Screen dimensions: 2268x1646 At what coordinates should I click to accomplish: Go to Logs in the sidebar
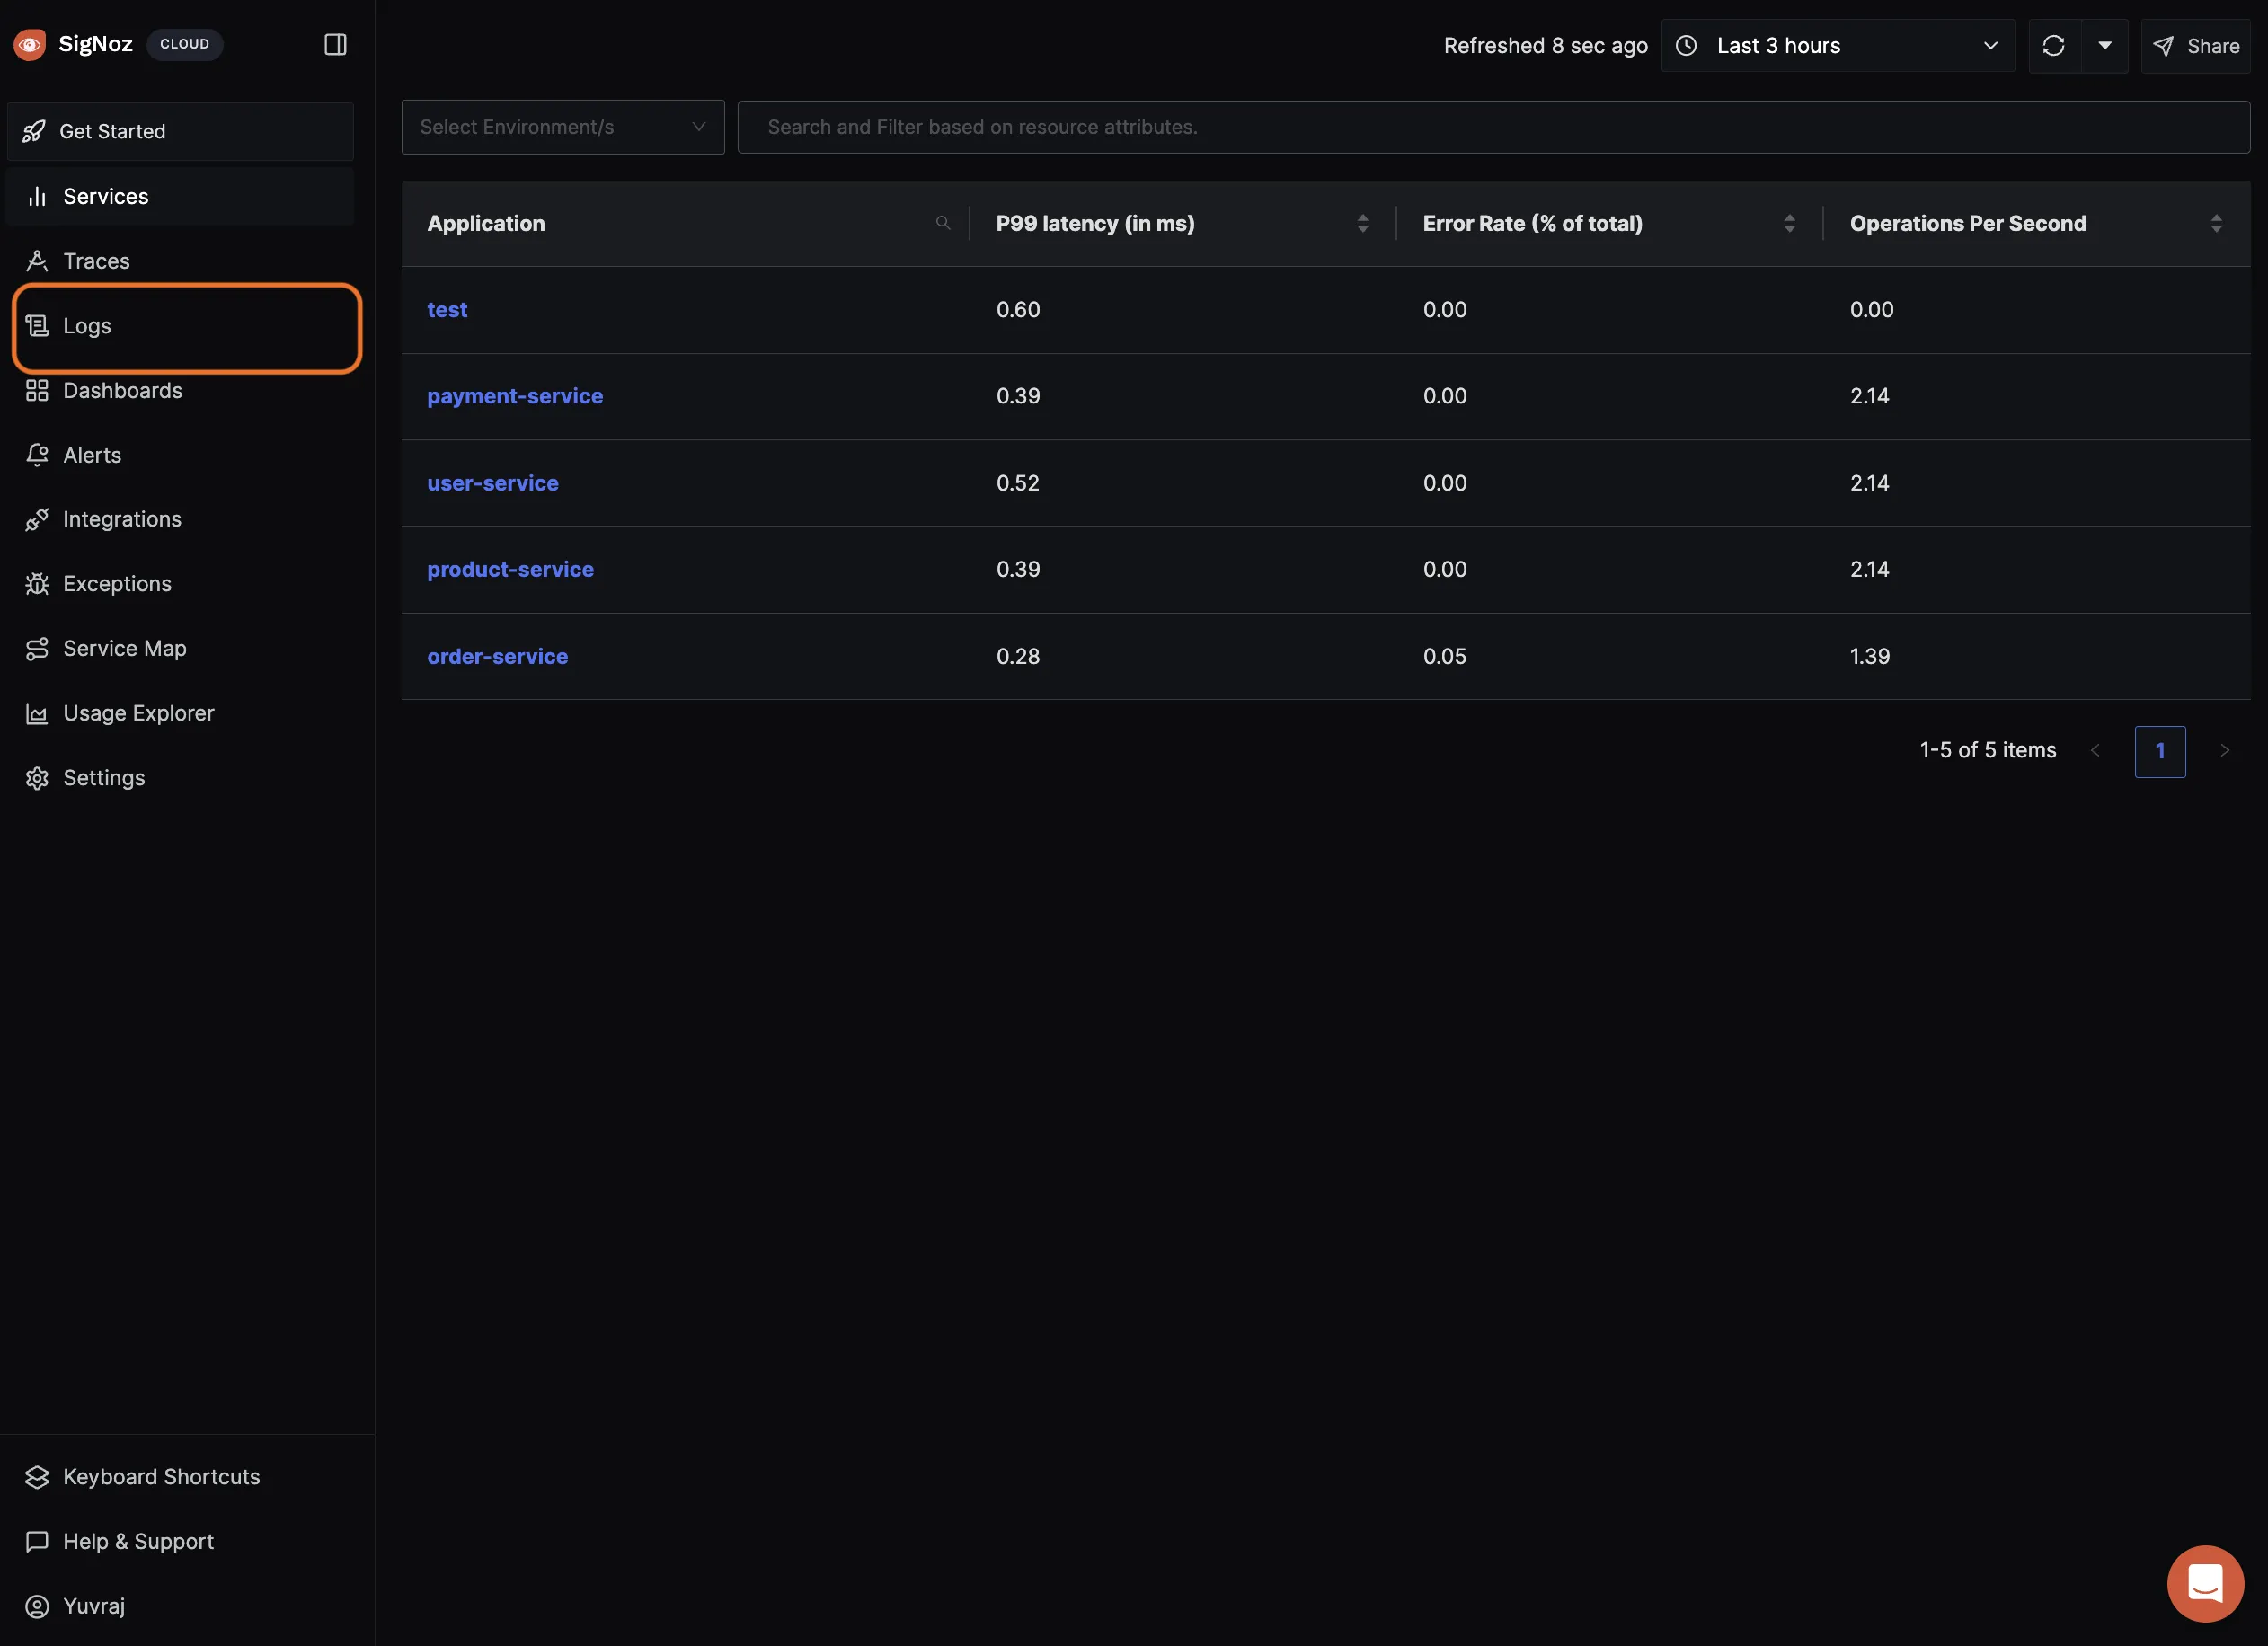pyautogui.click(x=87, y=326)
